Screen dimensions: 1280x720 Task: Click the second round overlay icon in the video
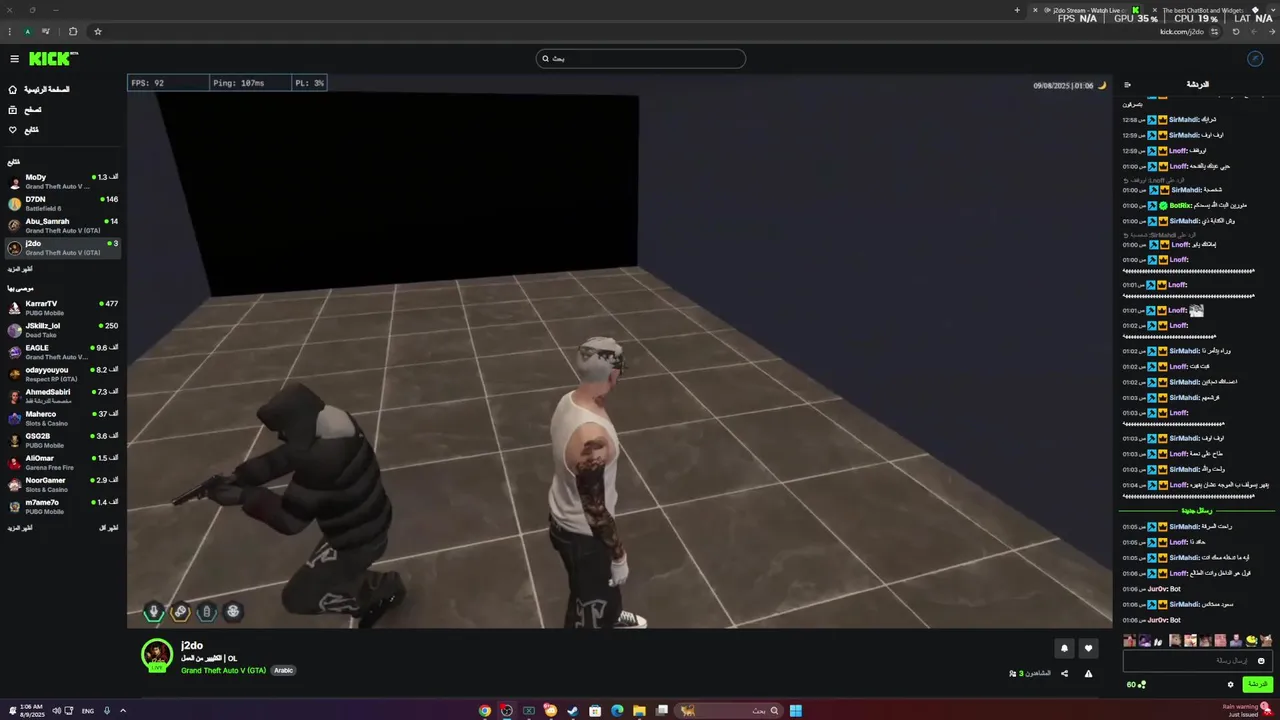tap(180, 611)
